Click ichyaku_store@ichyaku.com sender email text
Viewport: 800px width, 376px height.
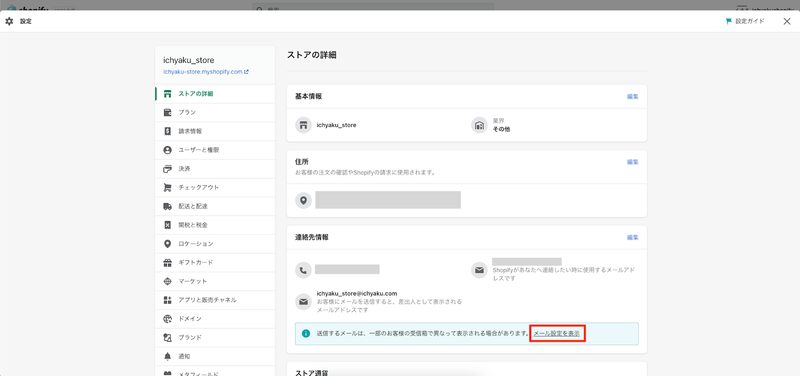pyautogui.click(x=357, y=293)
